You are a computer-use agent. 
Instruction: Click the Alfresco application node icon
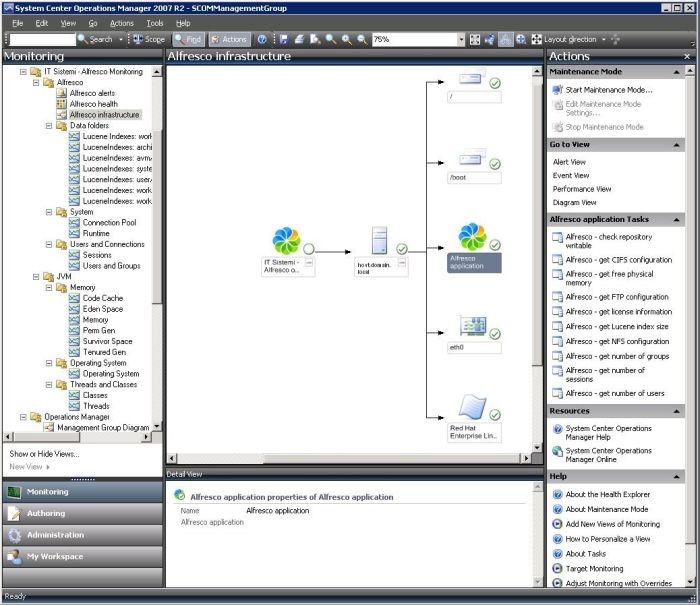pyautogui.click(x=471, y=238)
